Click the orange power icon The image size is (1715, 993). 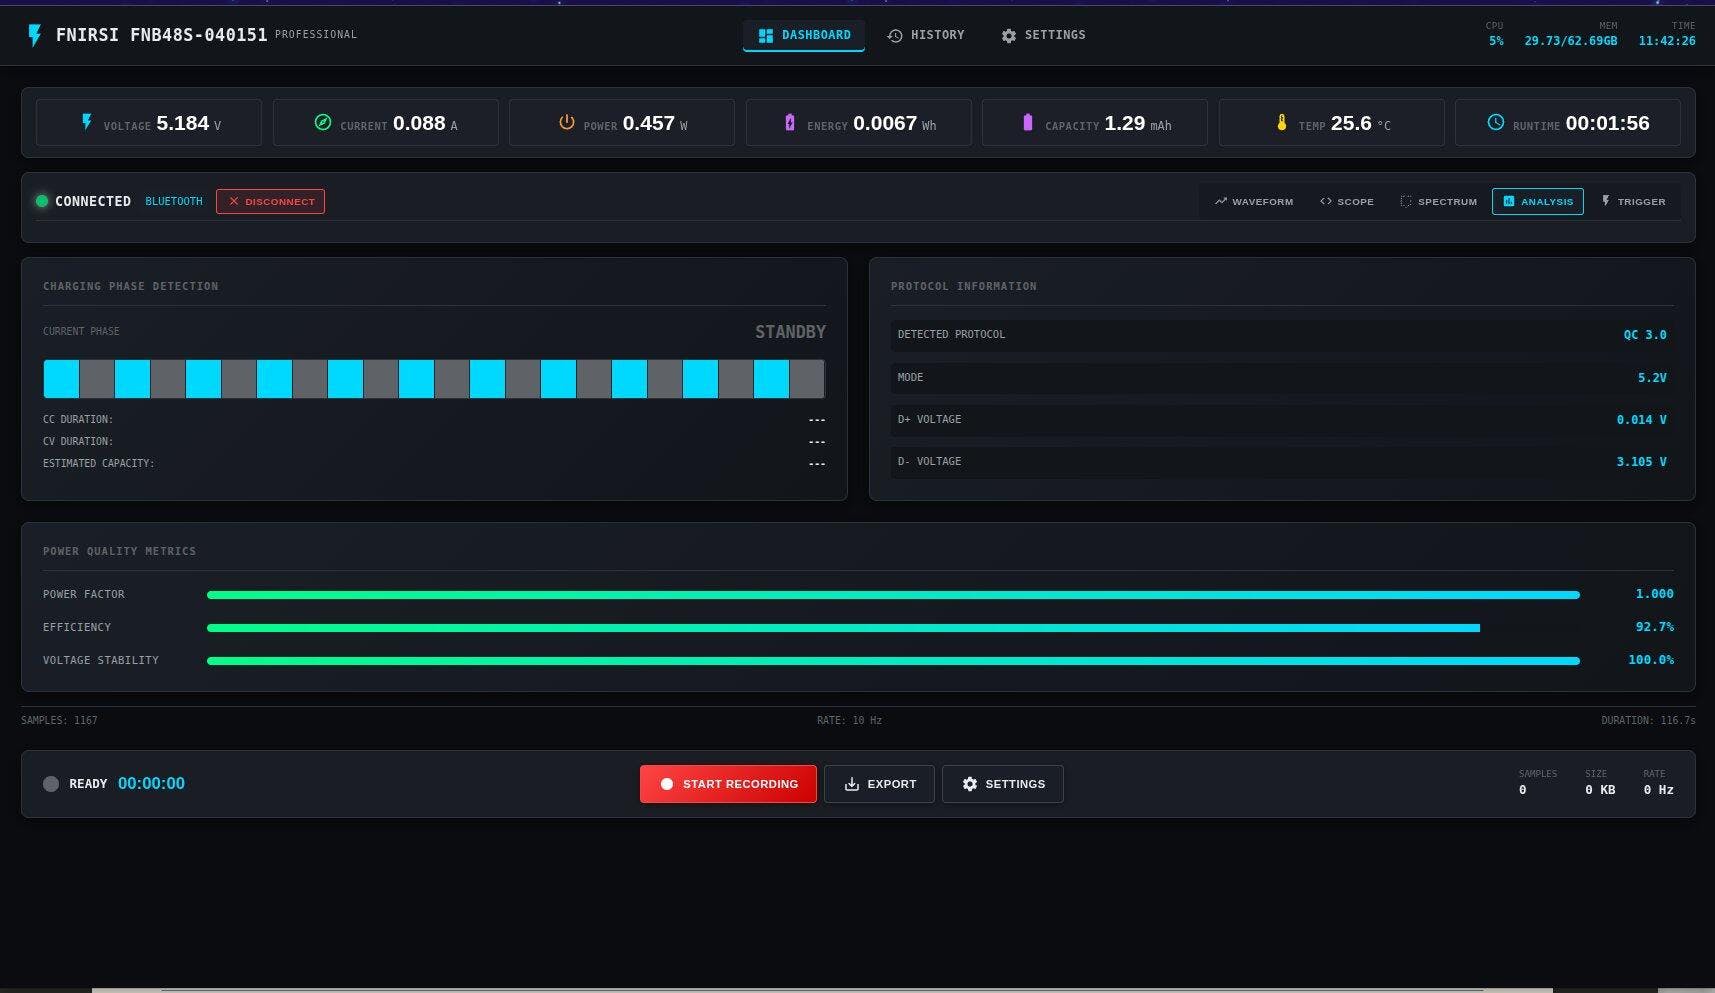tap(566, 122)
